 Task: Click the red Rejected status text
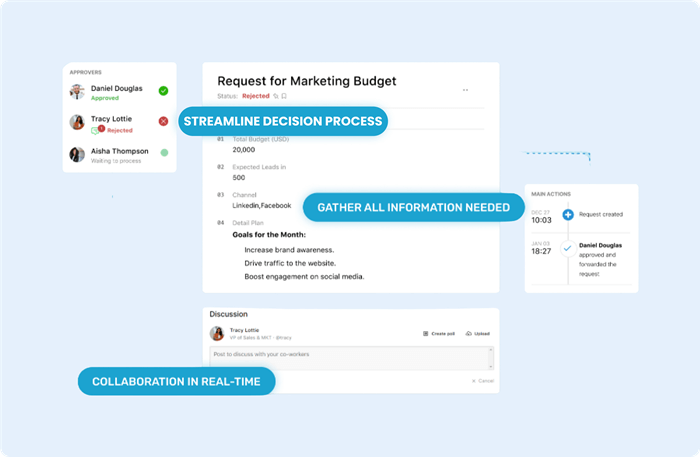coord(256,96)
